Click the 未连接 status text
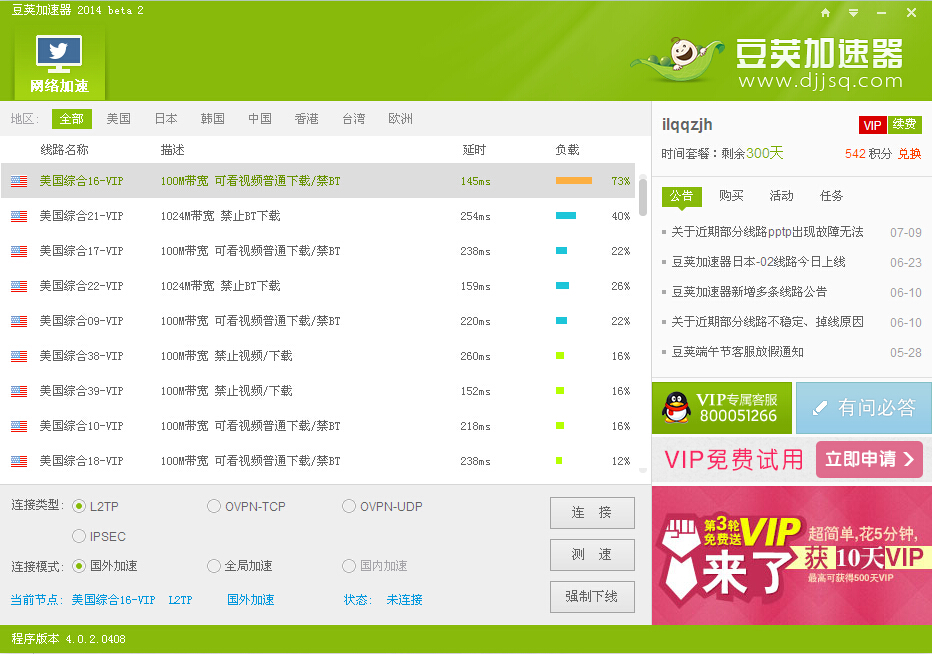Viewport: 932px width, 654px height. [x=404, y=600]
